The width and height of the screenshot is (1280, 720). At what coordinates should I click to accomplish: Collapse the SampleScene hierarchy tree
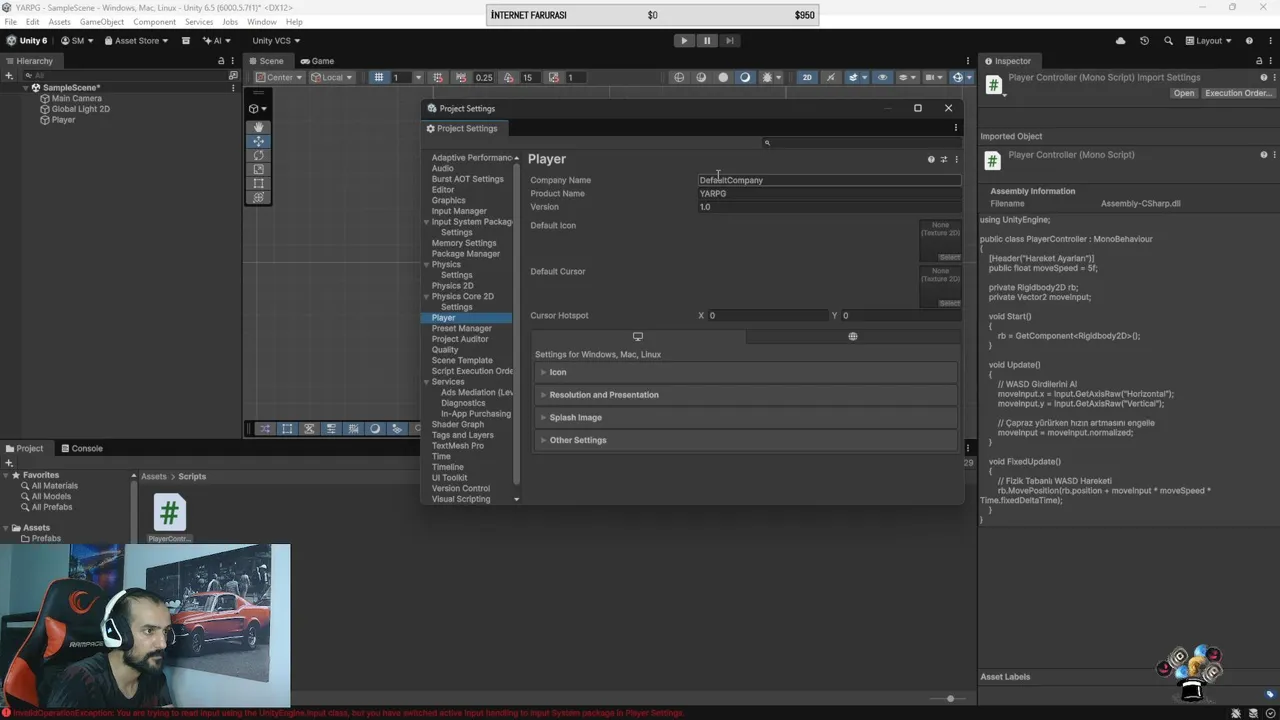(x=26, y=88)
